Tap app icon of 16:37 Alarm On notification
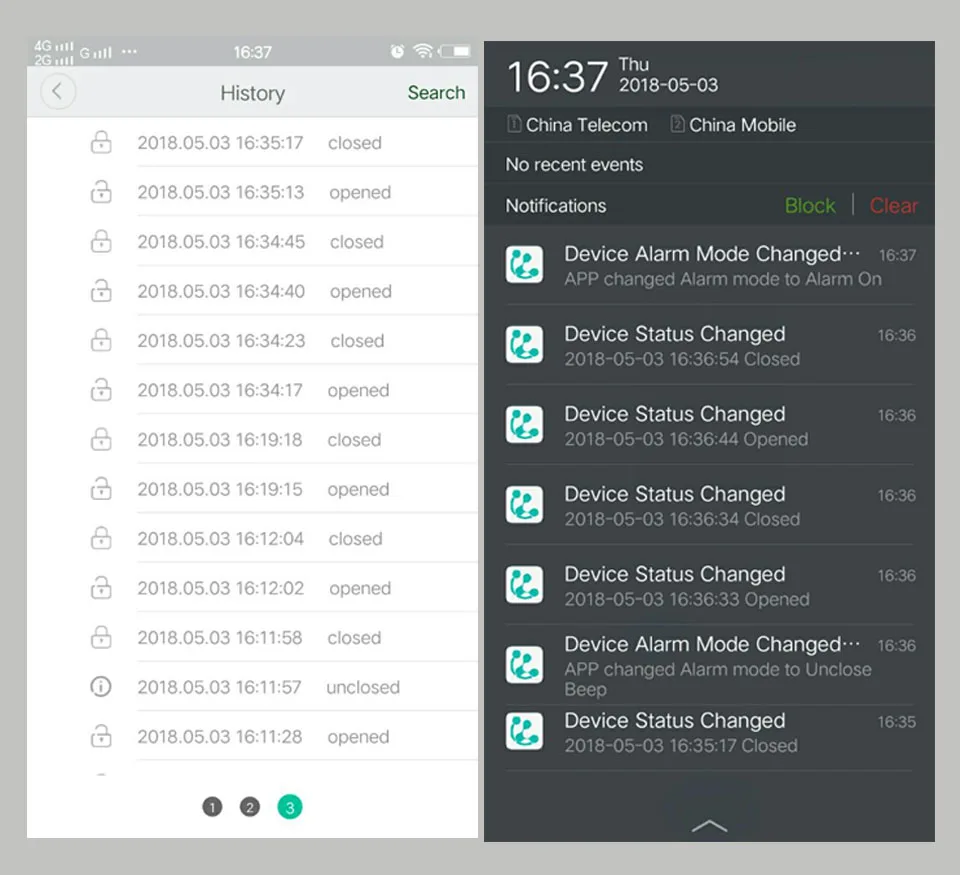 tap(524, 265)
